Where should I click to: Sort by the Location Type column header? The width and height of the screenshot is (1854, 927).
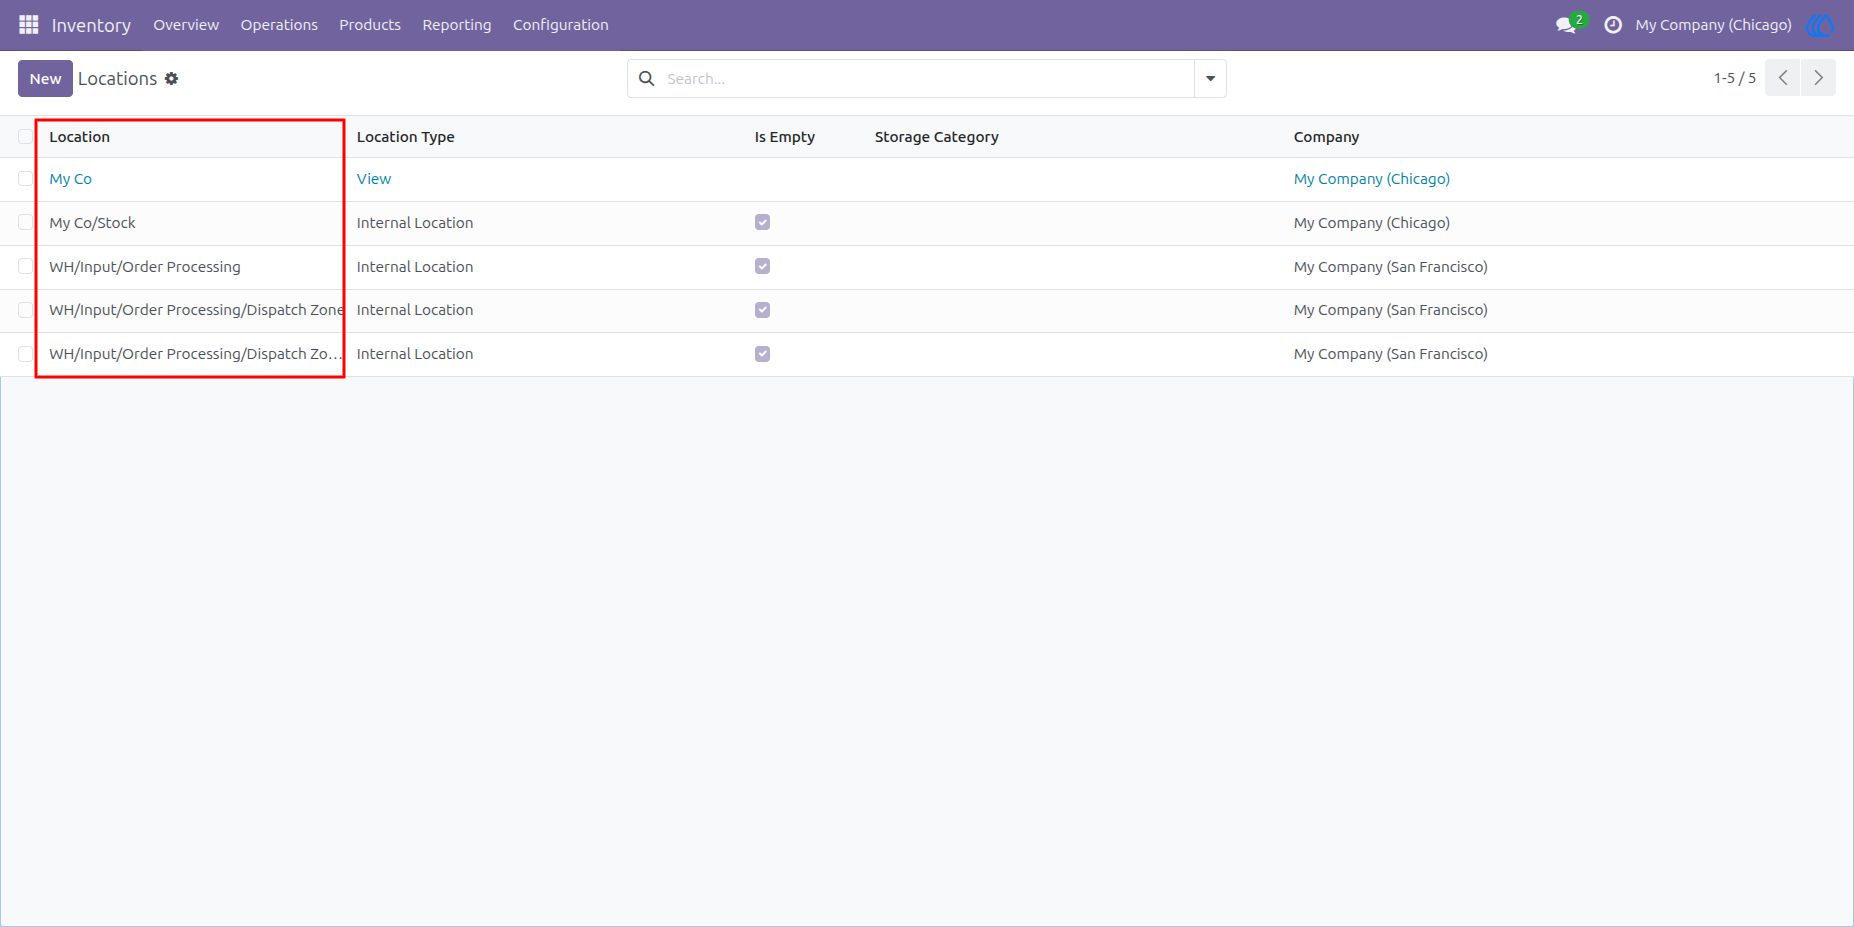(x=405, y=137)
